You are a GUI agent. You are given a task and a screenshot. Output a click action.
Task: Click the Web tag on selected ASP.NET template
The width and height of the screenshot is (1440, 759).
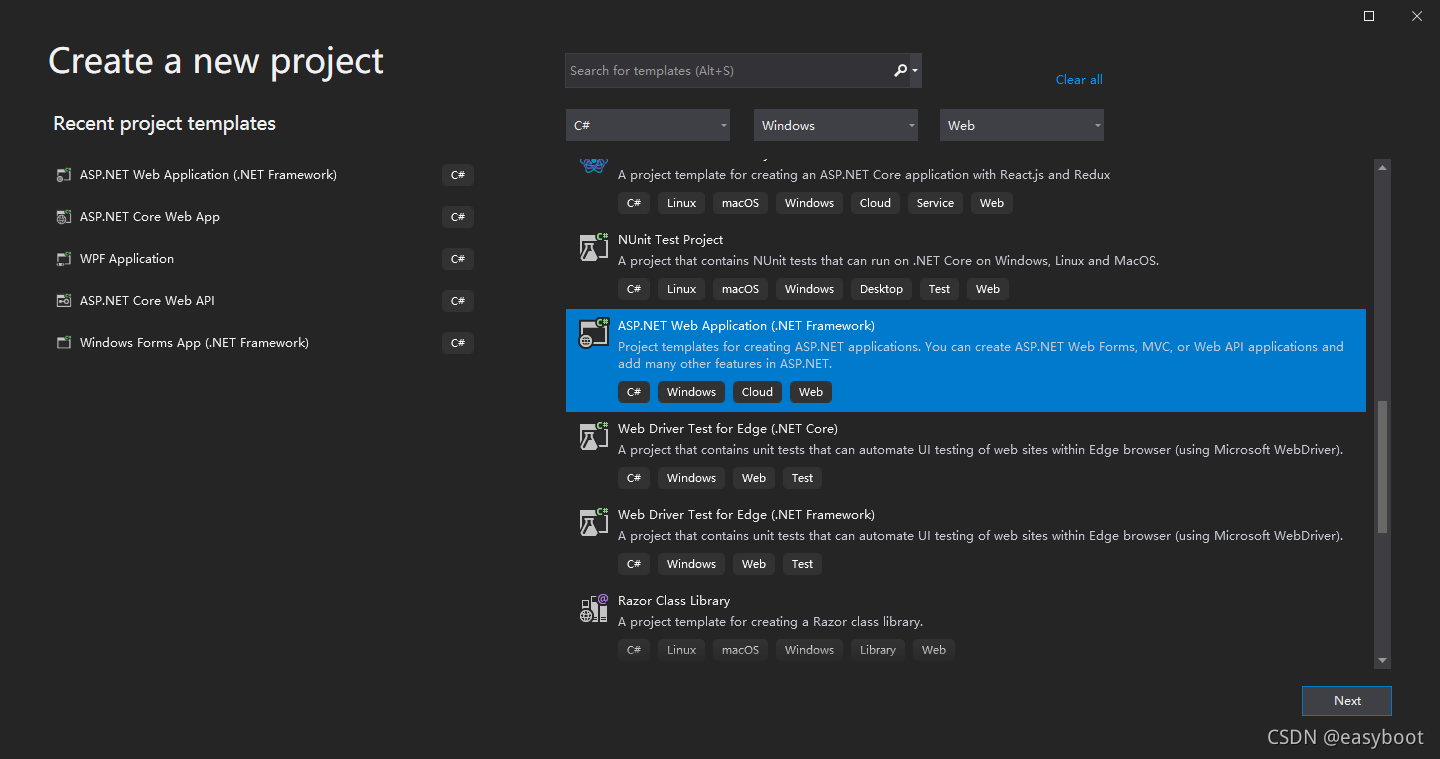pos(811,392)
